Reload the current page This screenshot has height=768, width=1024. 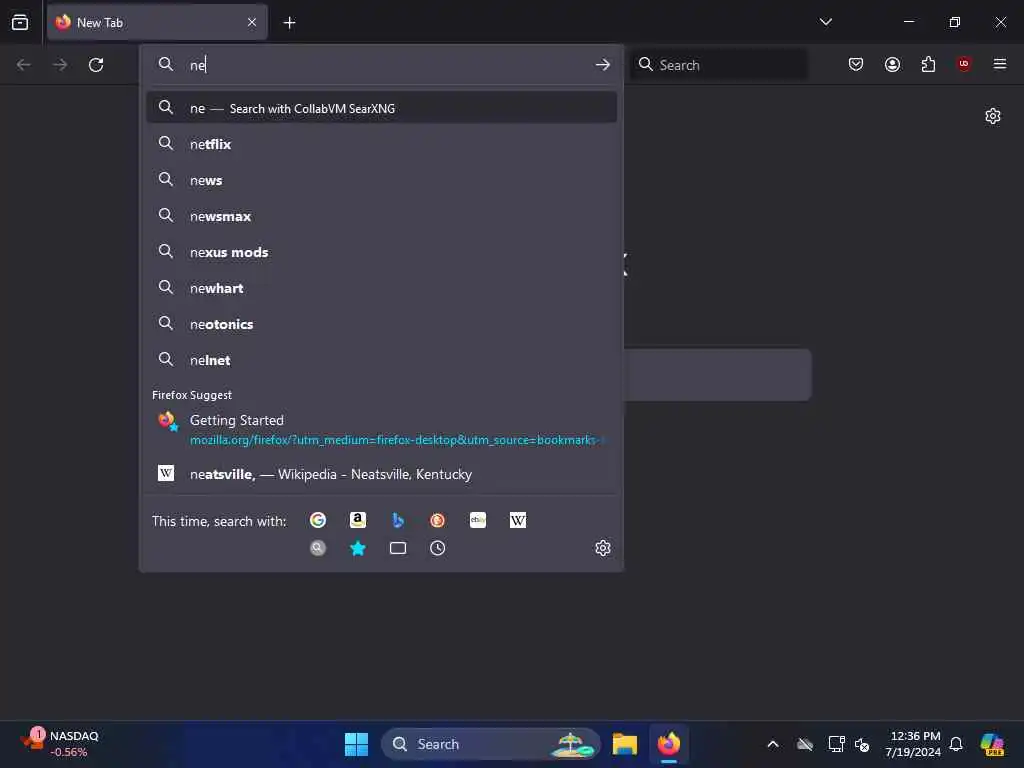tap(96, 65)
